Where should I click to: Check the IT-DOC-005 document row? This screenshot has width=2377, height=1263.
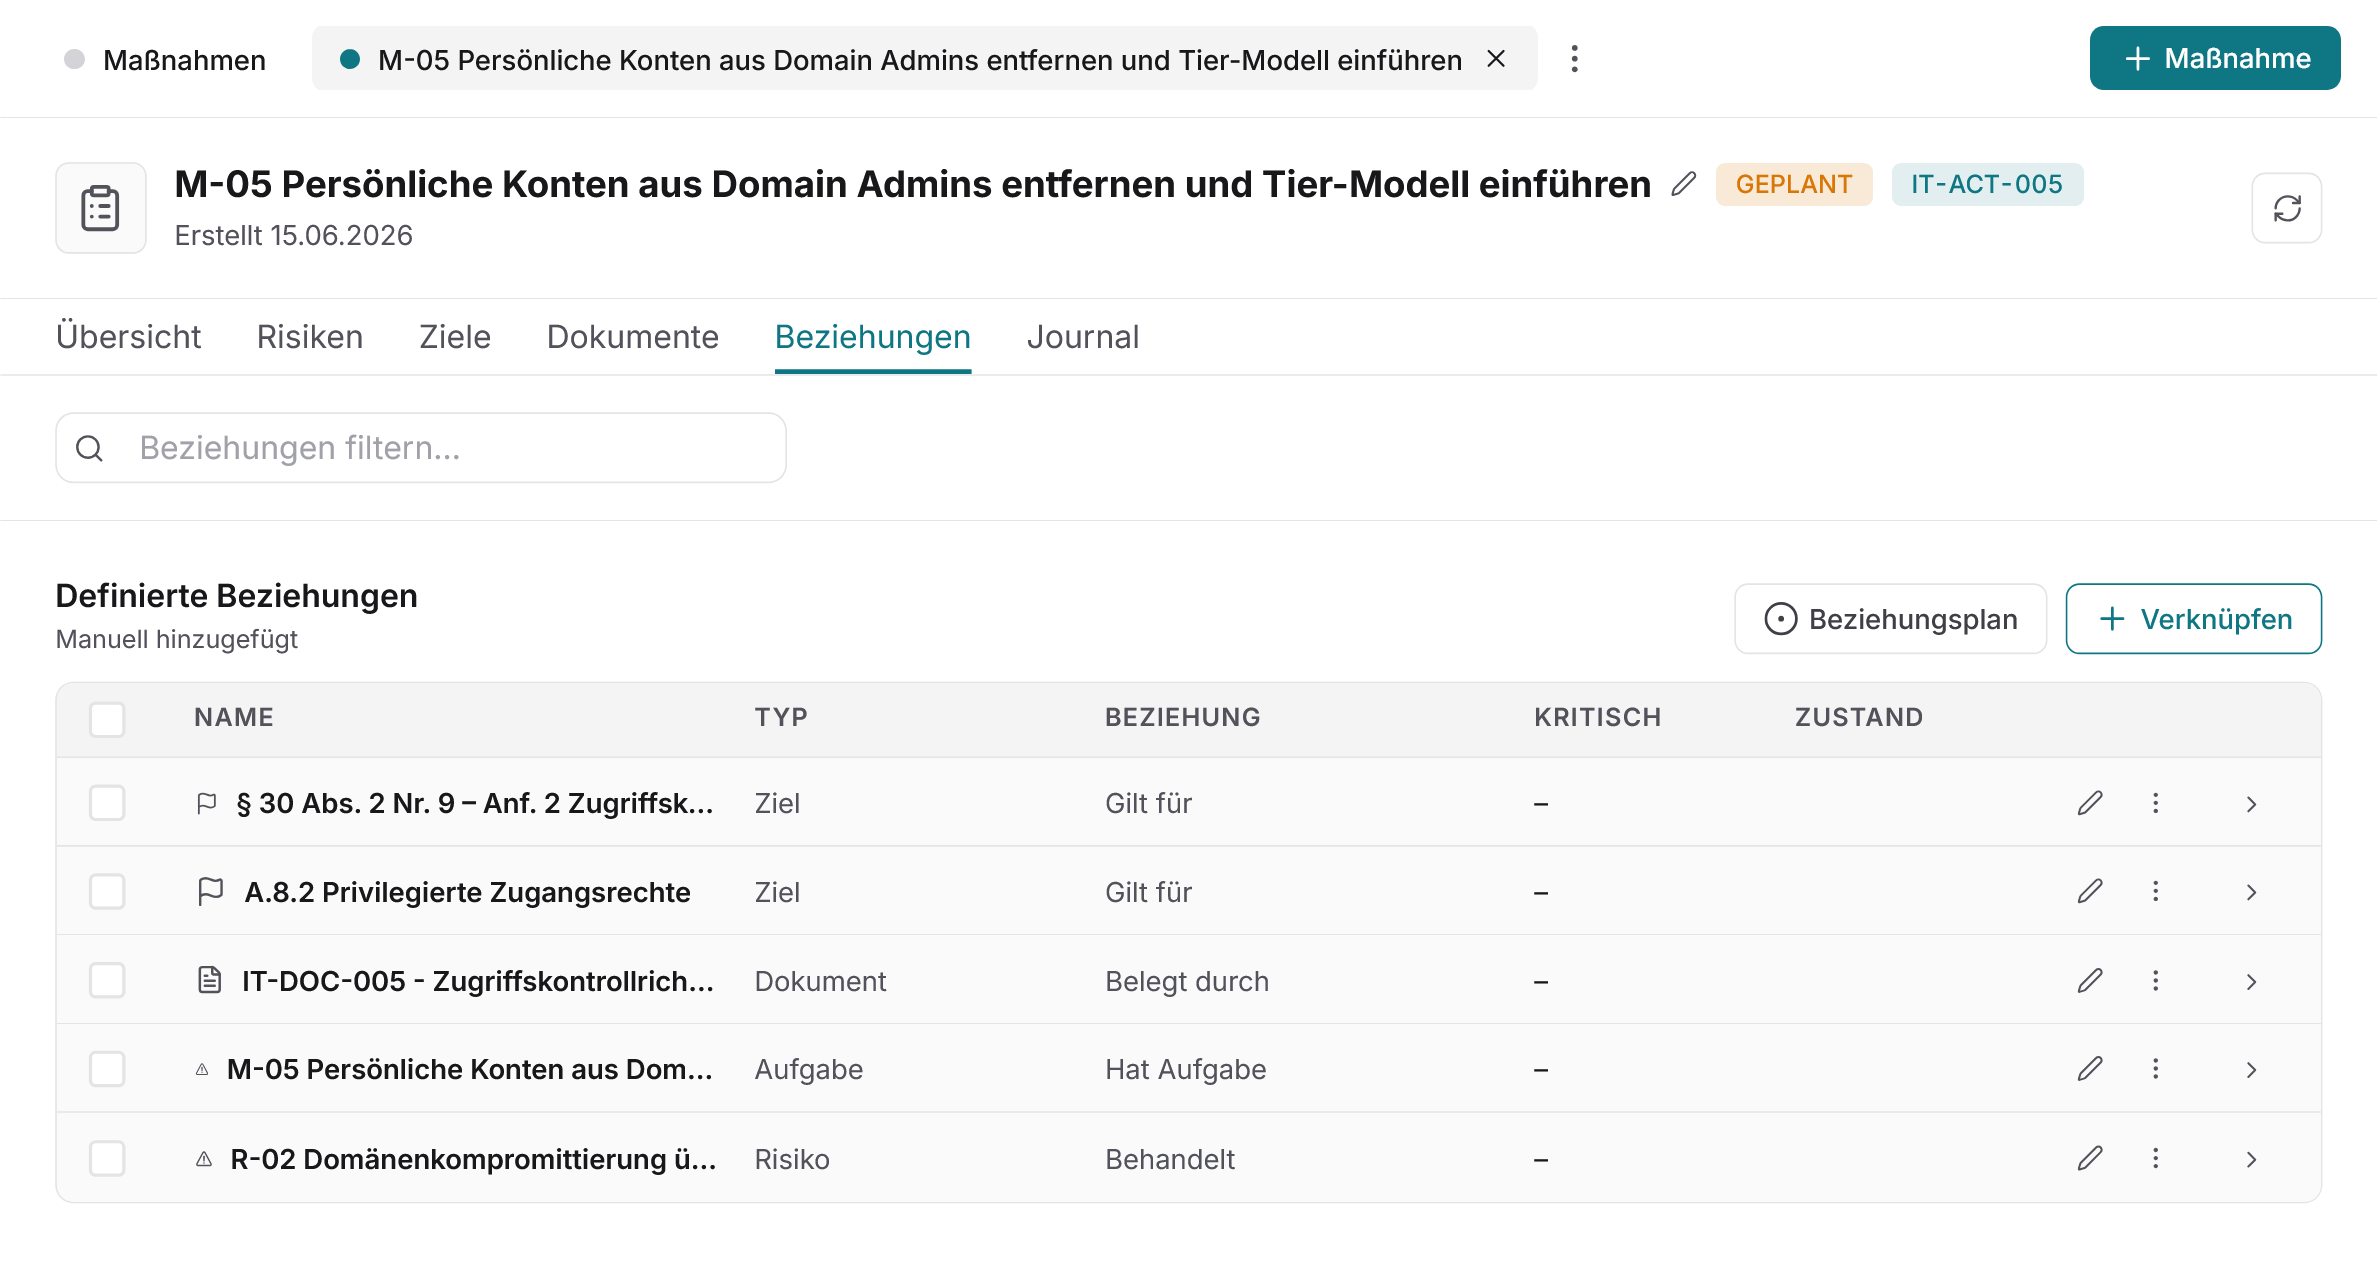pos(107,981)
